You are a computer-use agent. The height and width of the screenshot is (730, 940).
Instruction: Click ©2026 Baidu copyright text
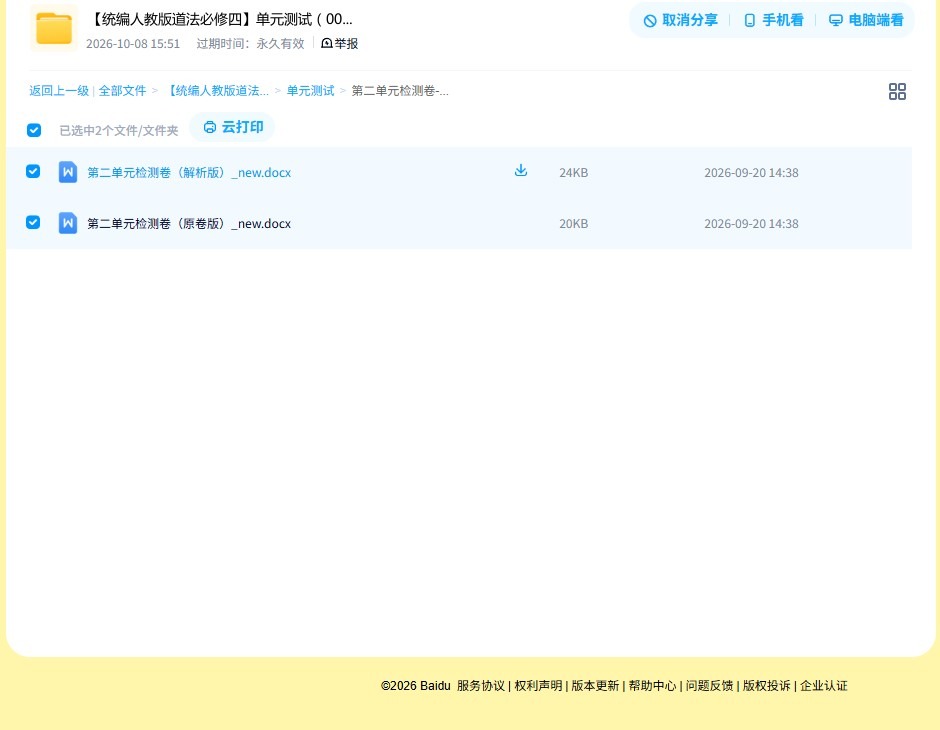[415, 686]
